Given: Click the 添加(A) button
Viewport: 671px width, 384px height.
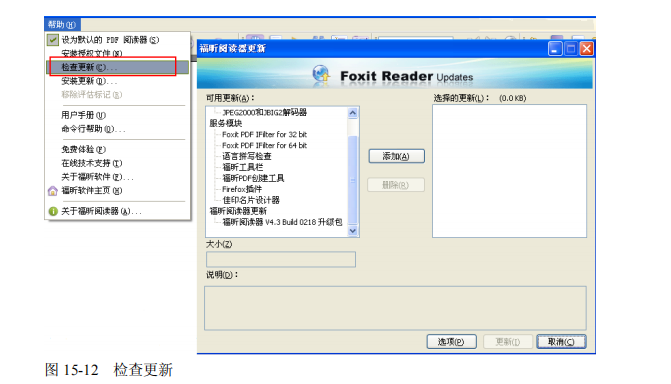Looking at the screenshot, I should point(397,156).
